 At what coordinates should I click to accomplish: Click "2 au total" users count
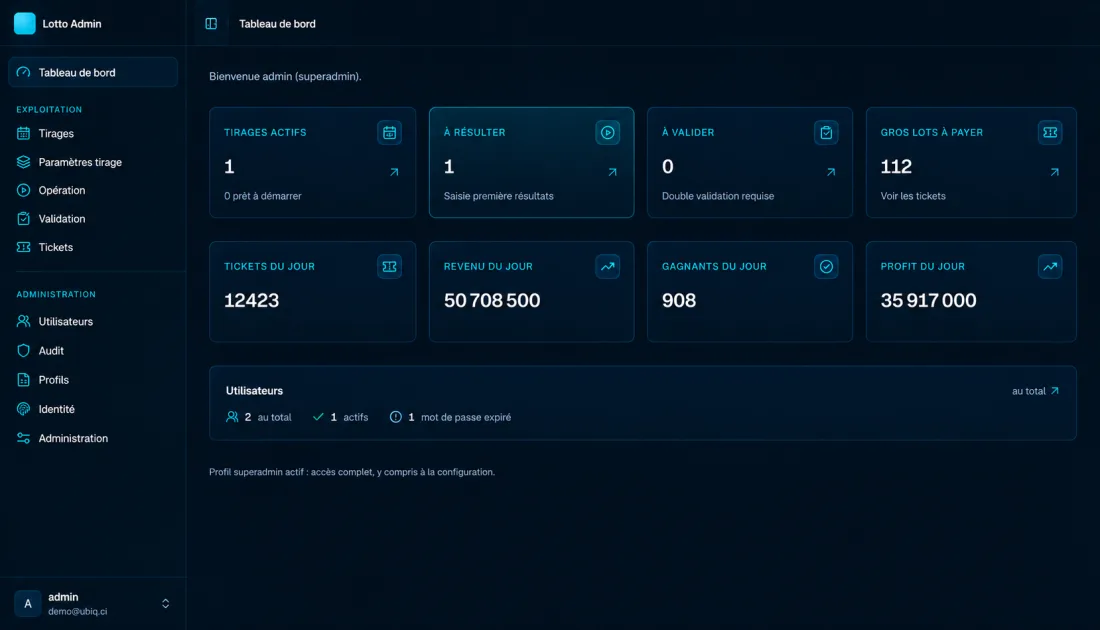pyautogui.click(x=259, y=417)
